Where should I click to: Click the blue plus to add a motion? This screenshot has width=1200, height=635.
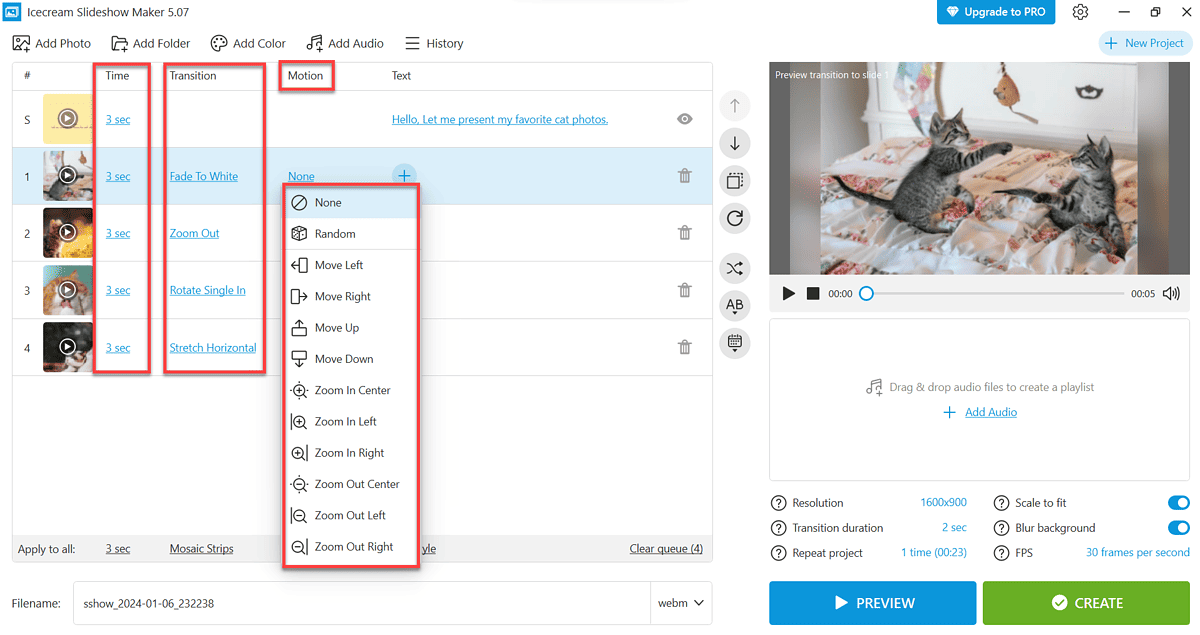tap(404, 175)
